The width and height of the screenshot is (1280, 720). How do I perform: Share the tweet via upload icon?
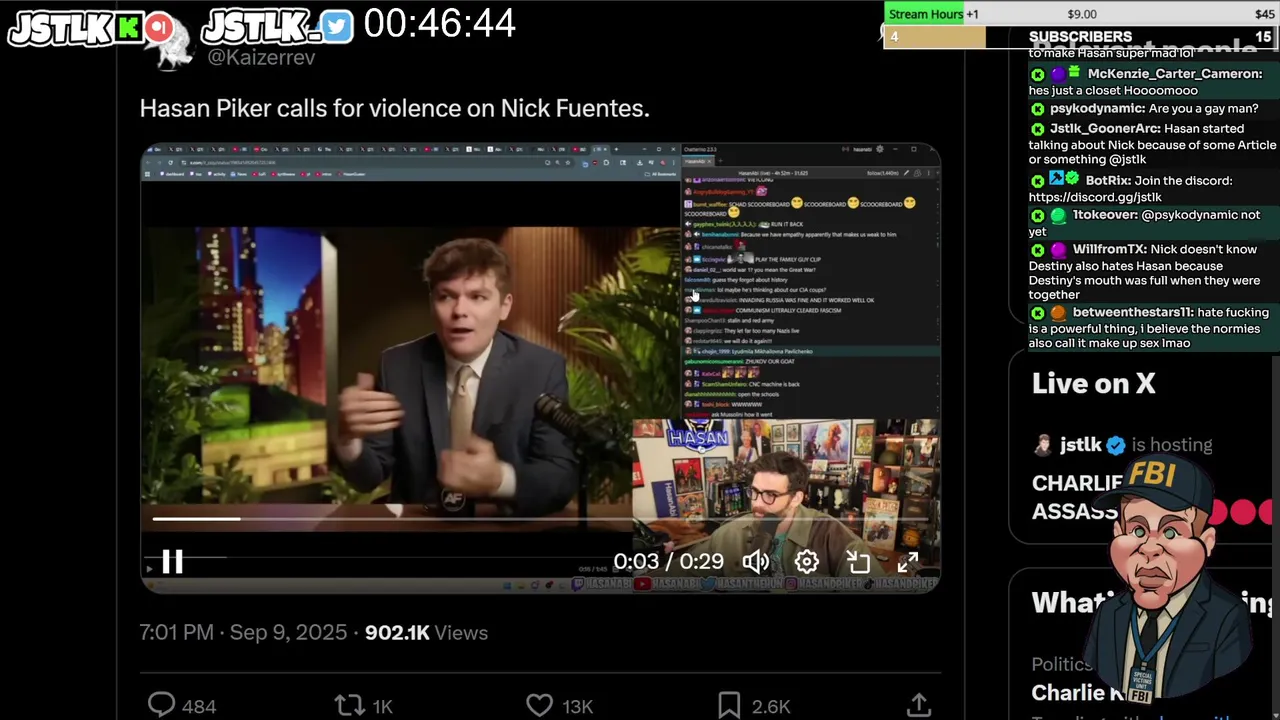point(919,706)
